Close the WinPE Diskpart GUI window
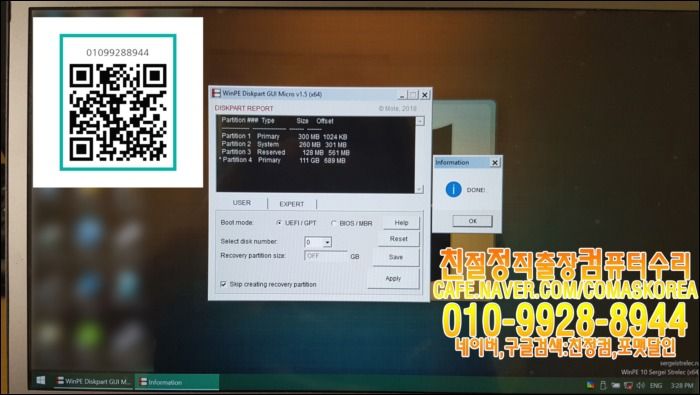This screenshot has width=700, height=395. click(425, 95)
